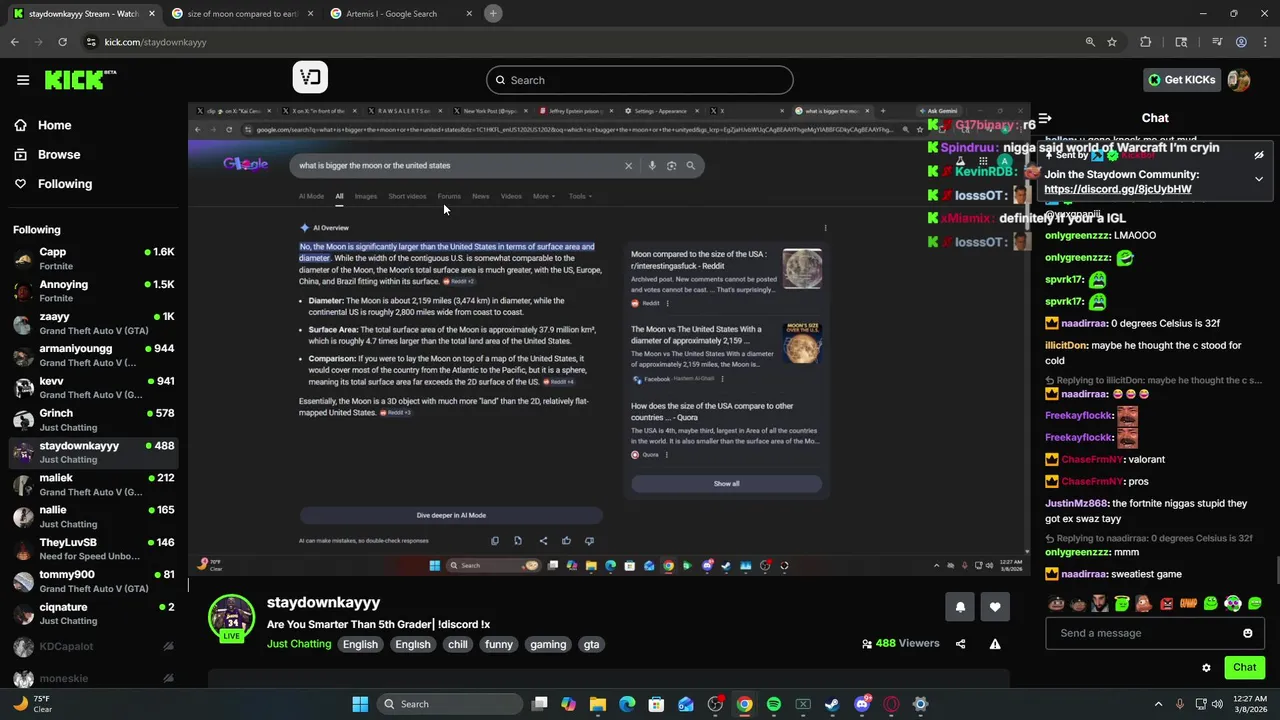
Task: Click the funny tag
Action: [499, 645]
